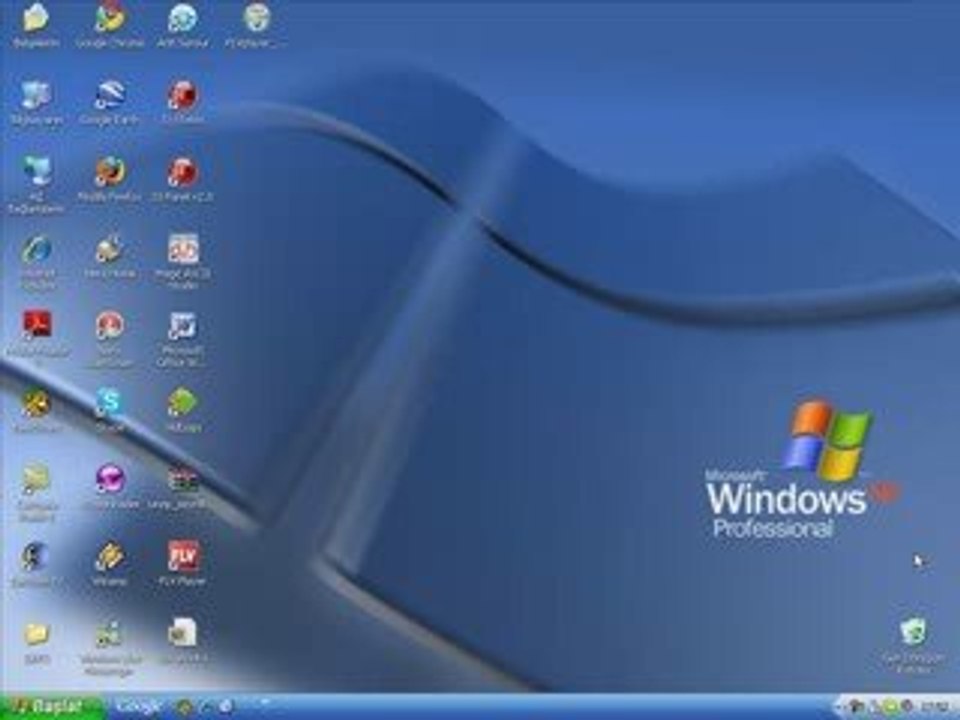This screenshot has height=720, width=960.
Task: Open the network connections monitor icon
Action: pyautogui.click(x=36, y=171)
